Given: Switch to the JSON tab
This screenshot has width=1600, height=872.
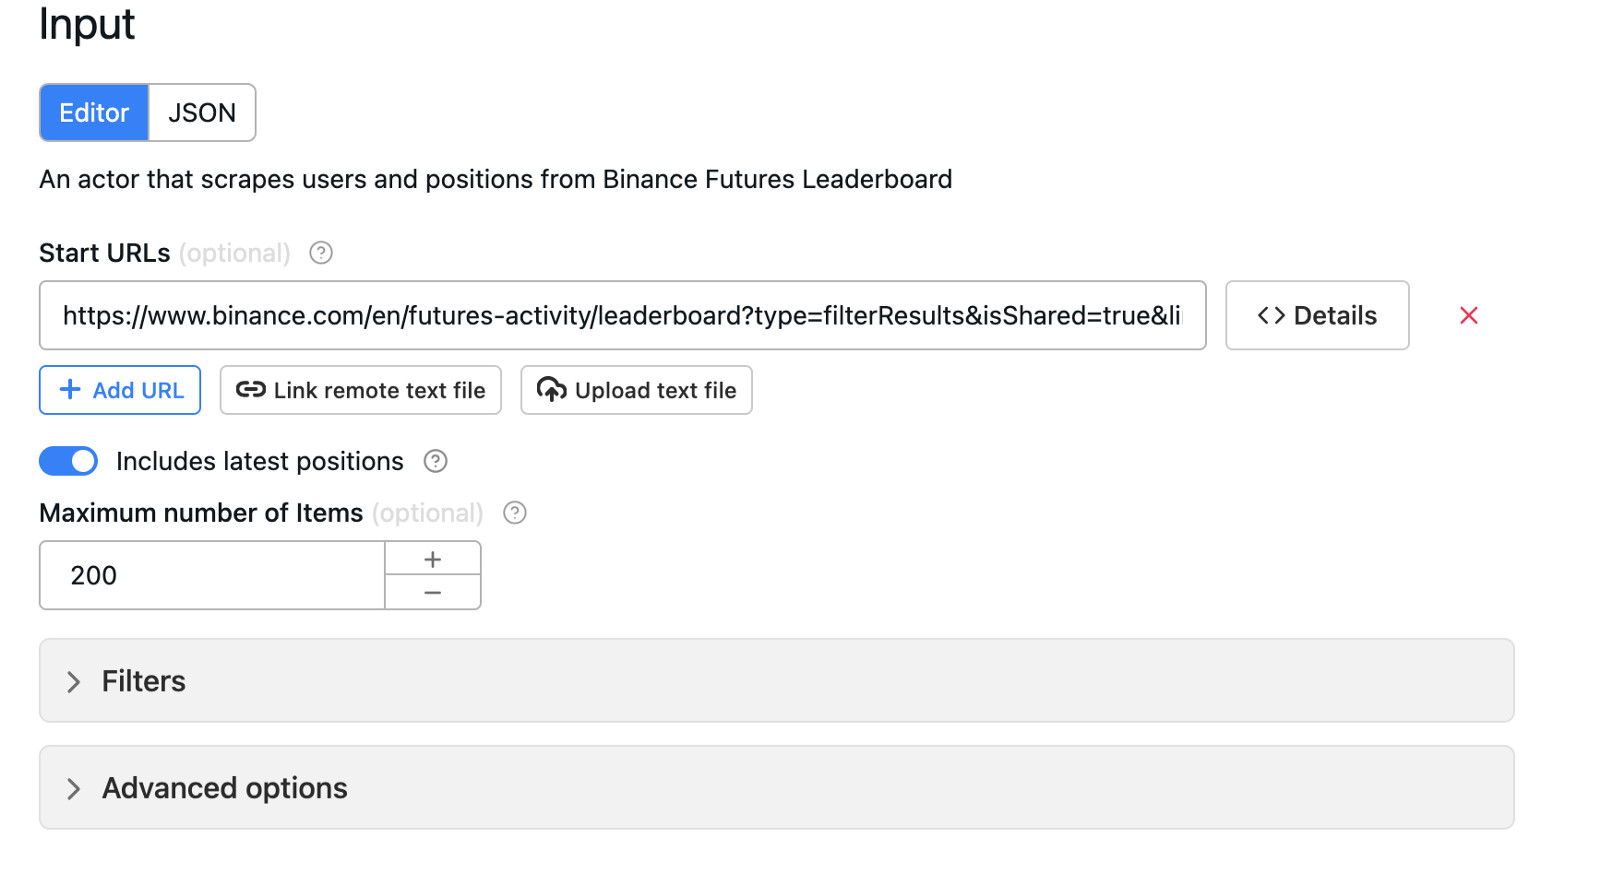Looking at the screenshot, I should tap(202, 112).
